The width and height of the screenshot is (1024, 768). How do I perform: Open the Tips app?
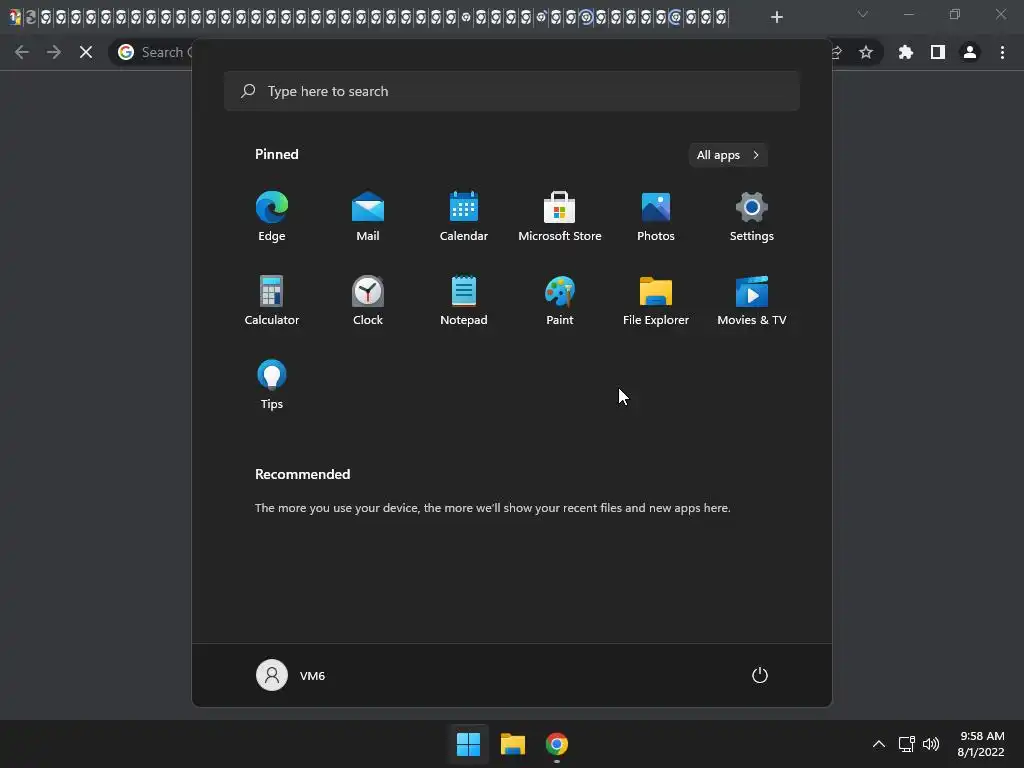tap(272, 385)
